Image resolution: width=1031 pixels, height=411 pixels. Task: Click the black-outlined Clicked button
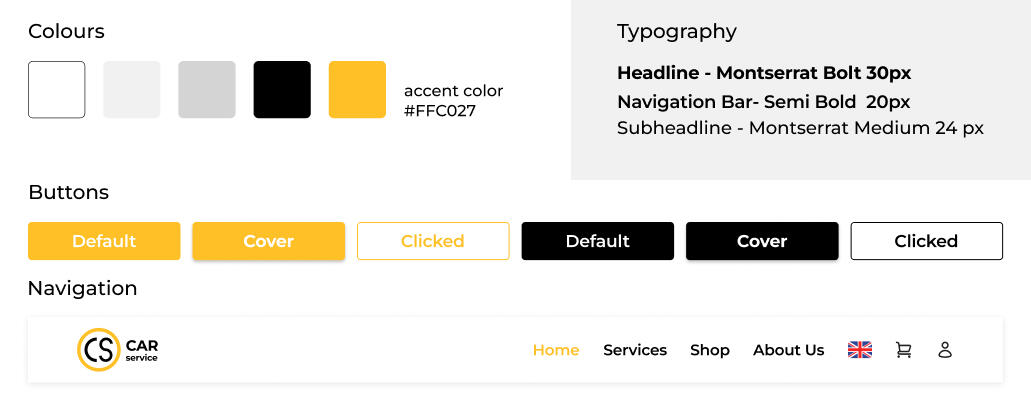(x=926, y=241)
